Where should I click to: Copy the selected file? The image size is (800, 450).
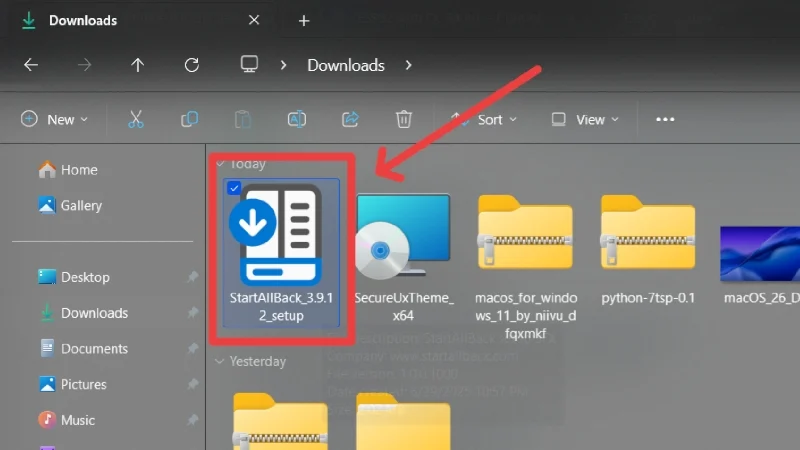click(x=189, y=119)
